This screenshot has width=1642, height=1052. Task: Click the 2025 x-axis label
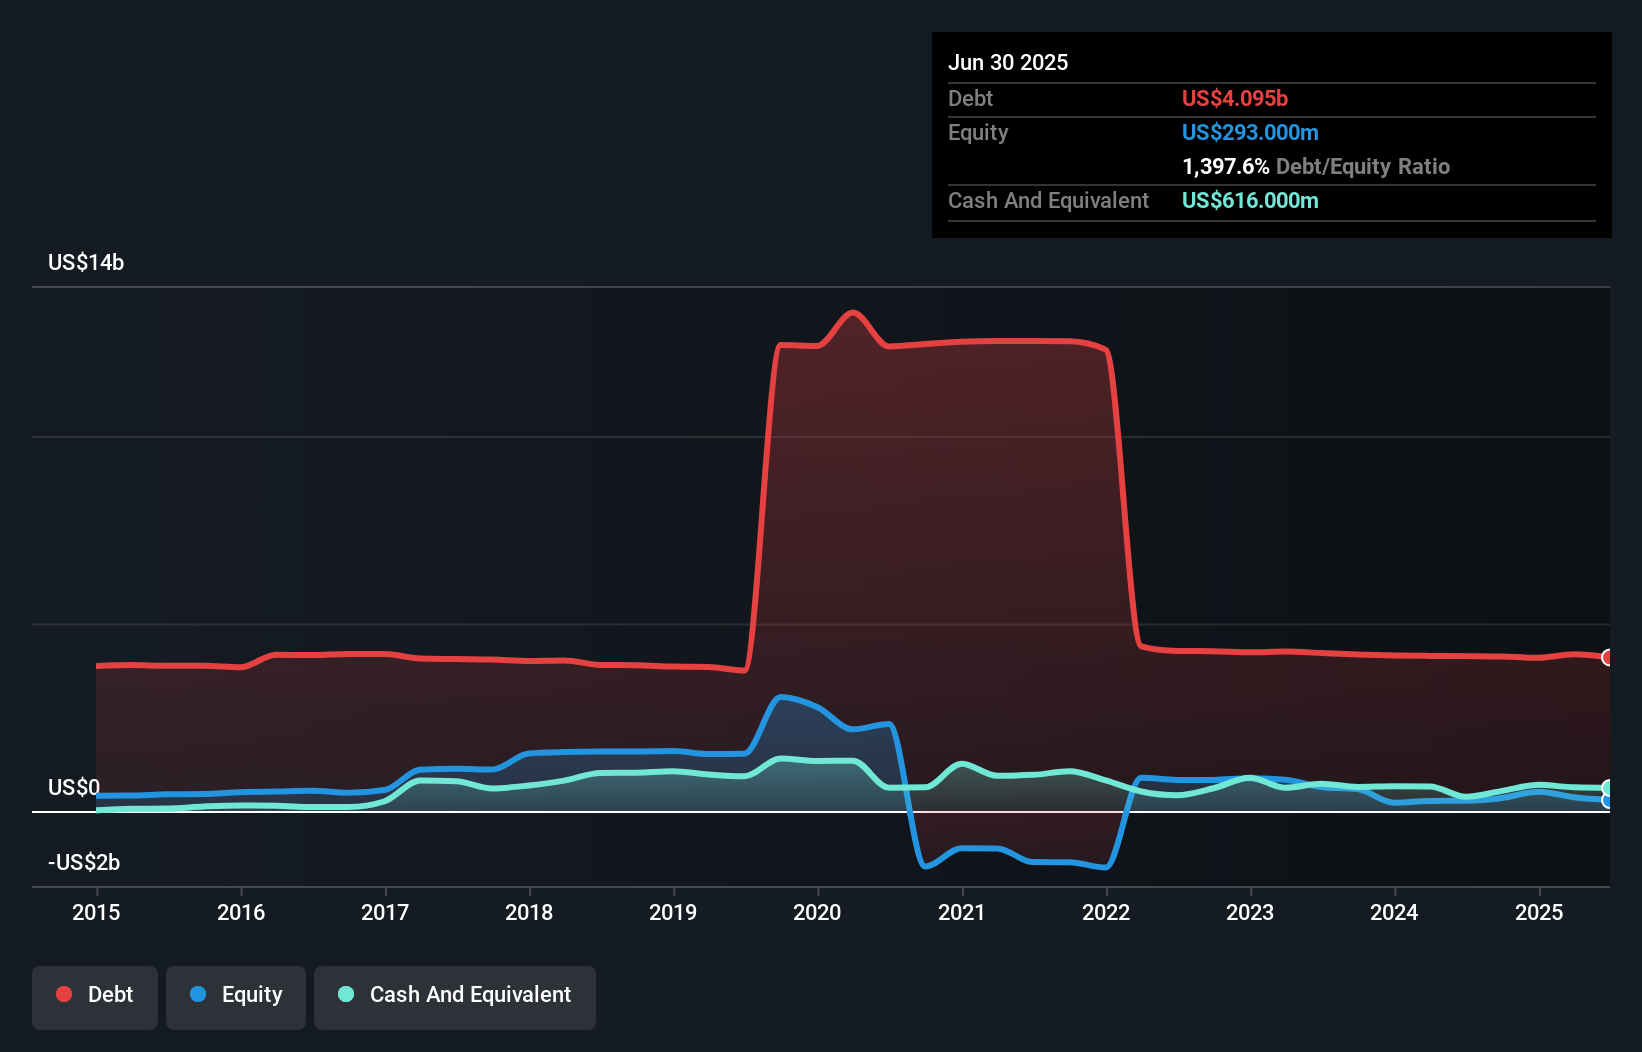pos(1539,912)
